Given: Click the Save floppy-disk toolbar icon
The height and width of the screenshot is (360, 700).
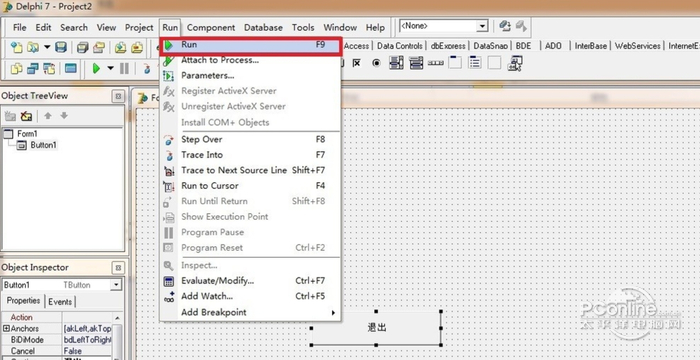Looking at the screenshot, I should [x=61, y=47].
